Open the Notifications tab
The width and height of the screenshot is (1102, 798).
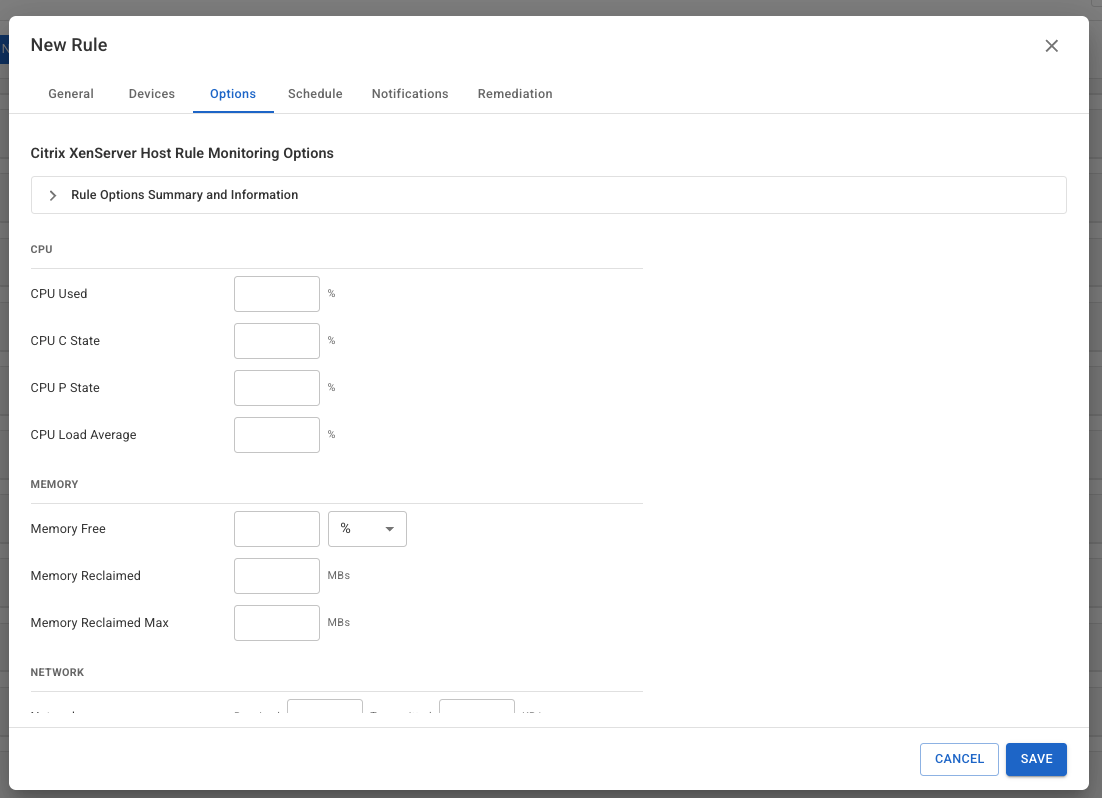click(x=410, y=94)
